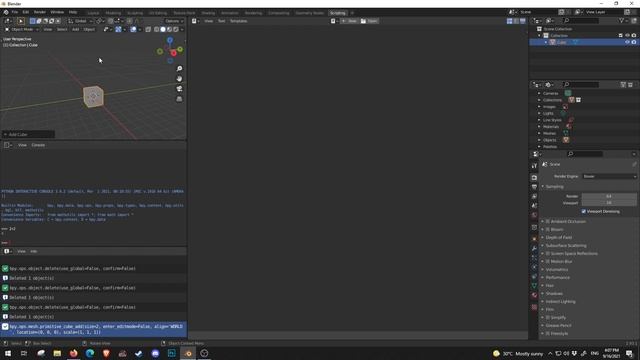Expand the Cameras row in data outliner
The image size is (640, 360).
click(539, 93)
